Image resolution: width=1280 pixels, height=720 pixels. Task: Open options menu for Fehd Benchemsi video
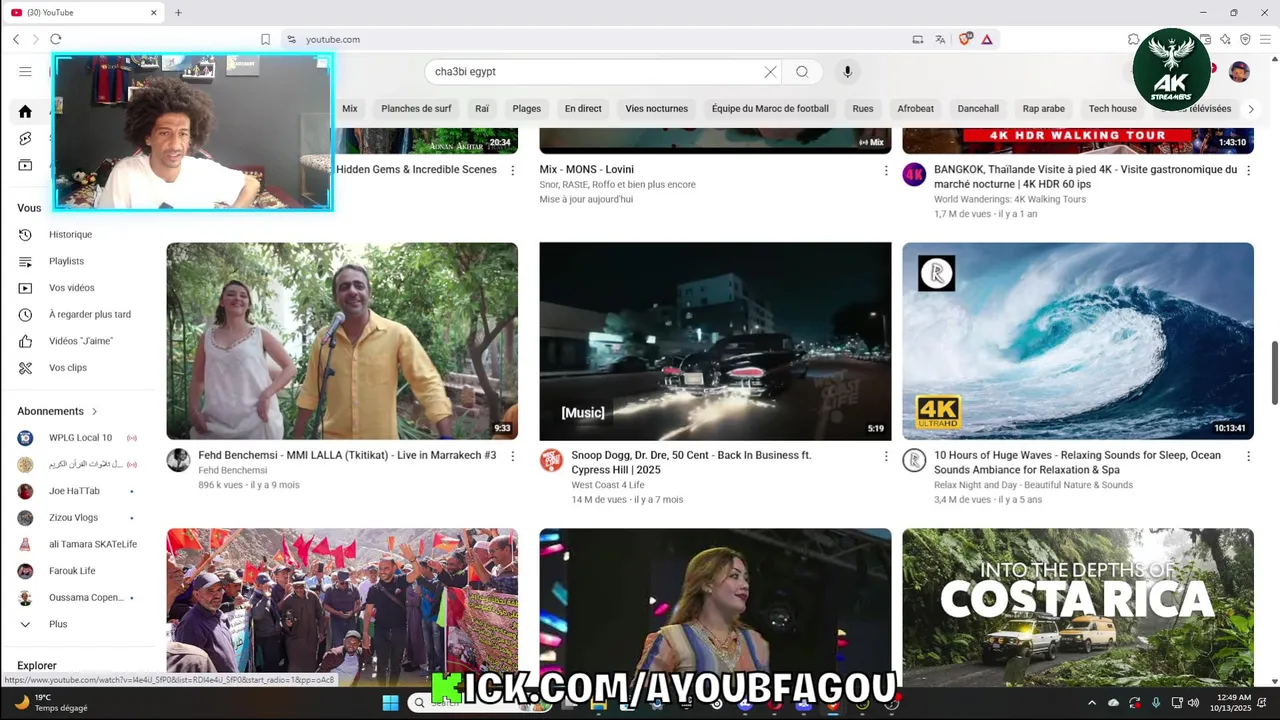tap(513, 456)
